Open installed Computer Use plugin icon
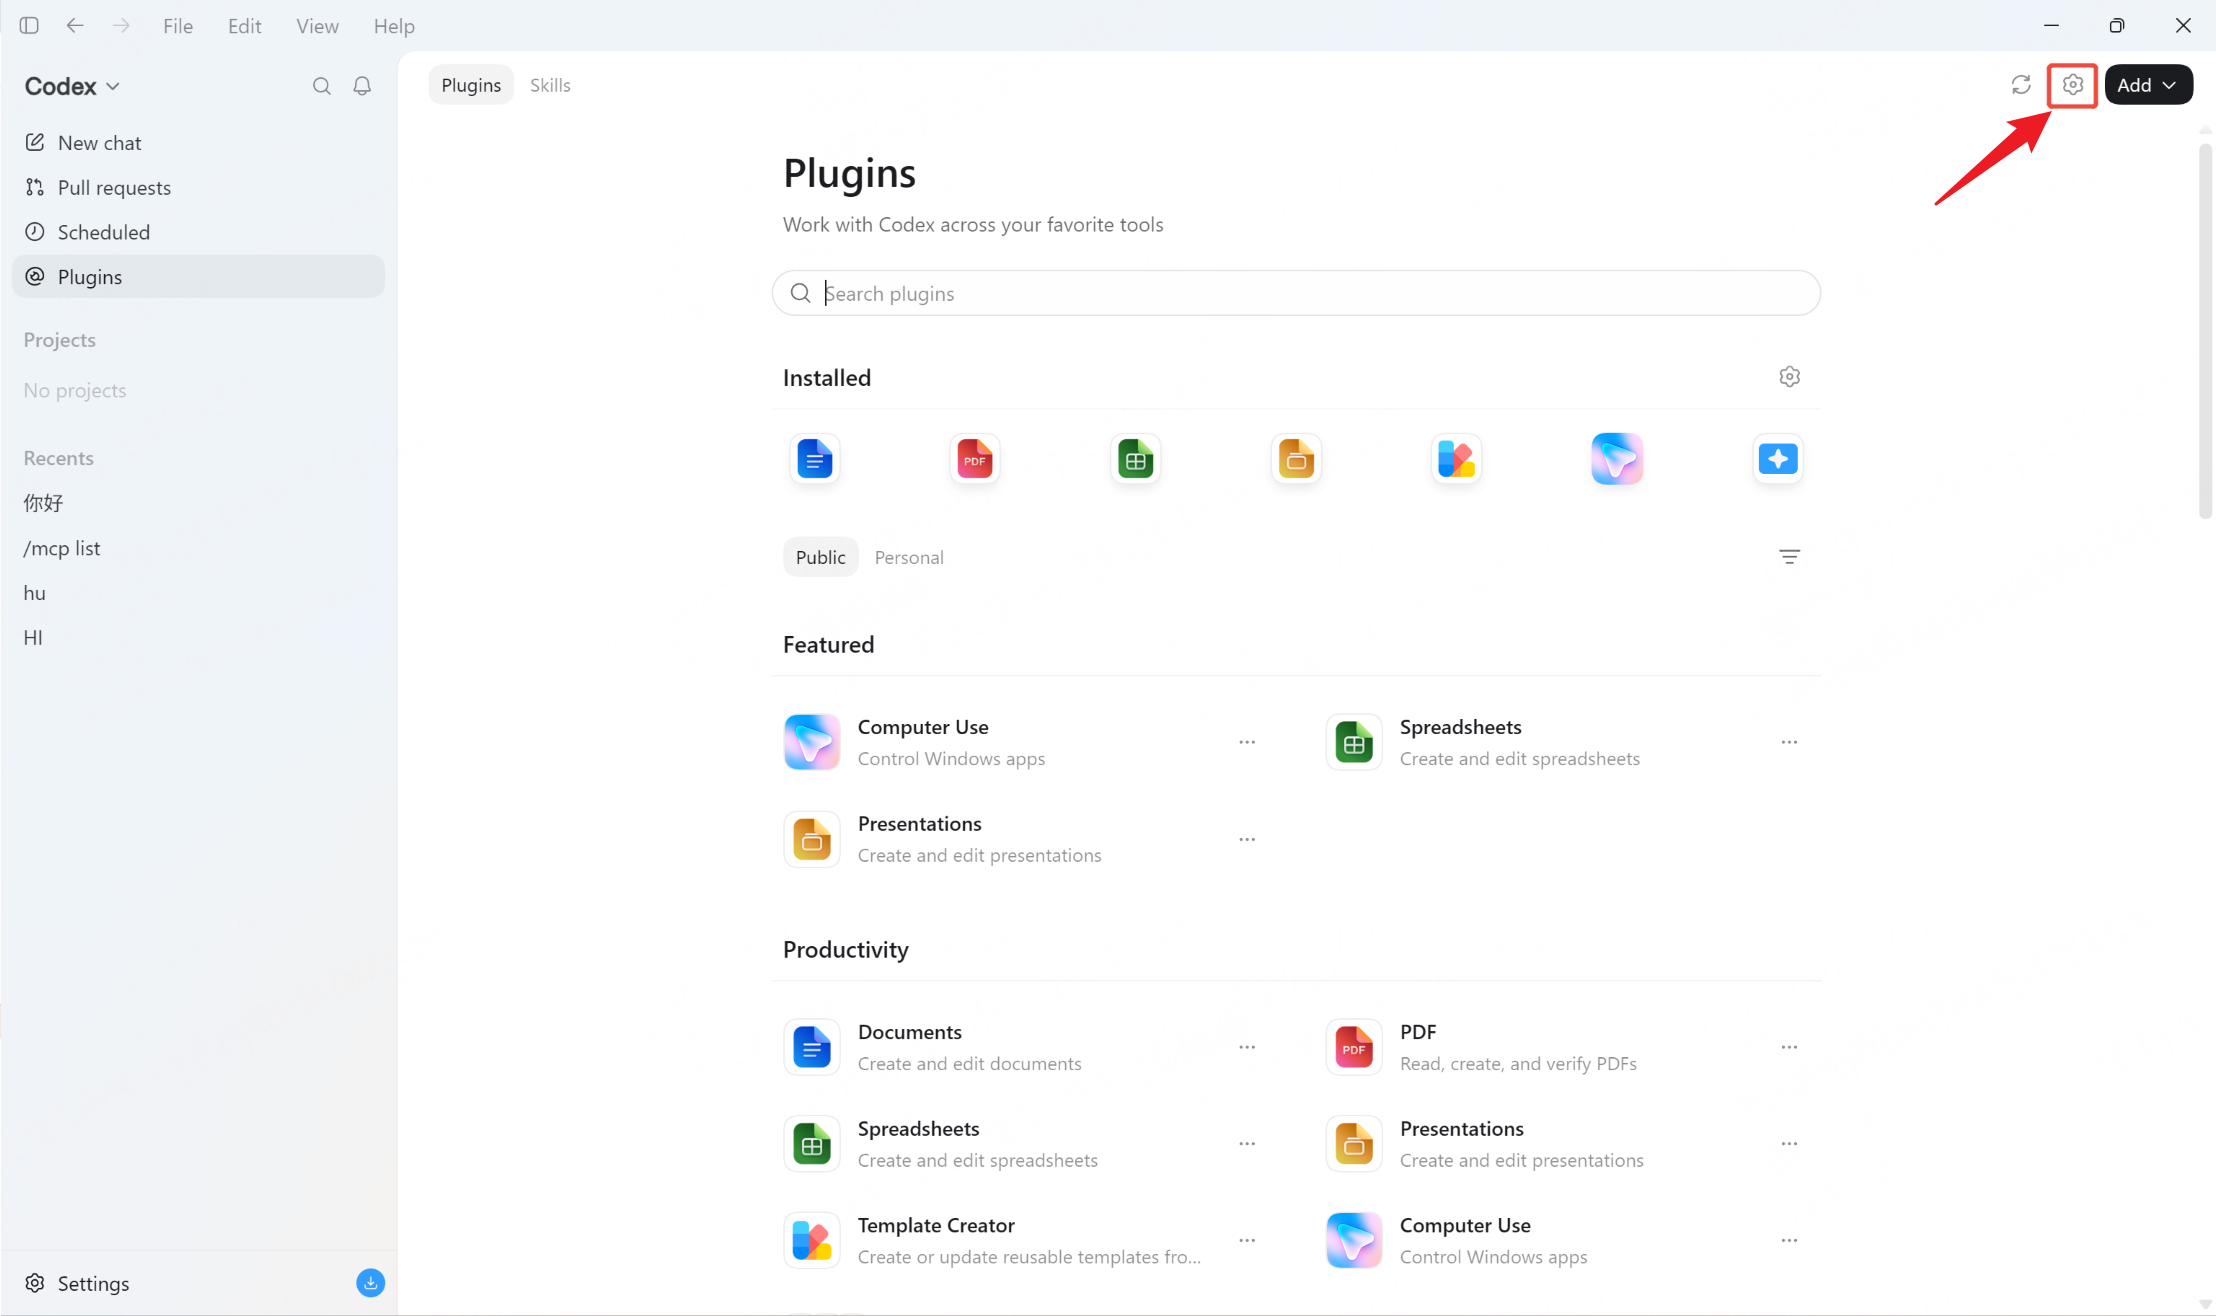This screenshot has height=1316, width=2216. (1617, 459)
